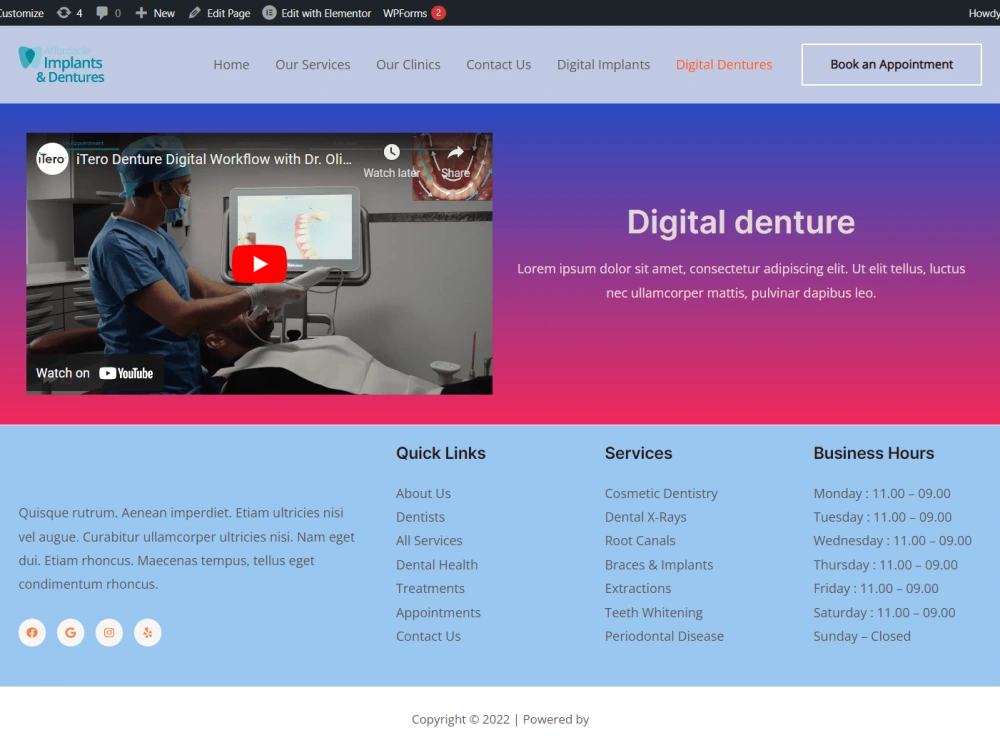
Task: Click the Book an Appointment button
Action: click(892, 64)
